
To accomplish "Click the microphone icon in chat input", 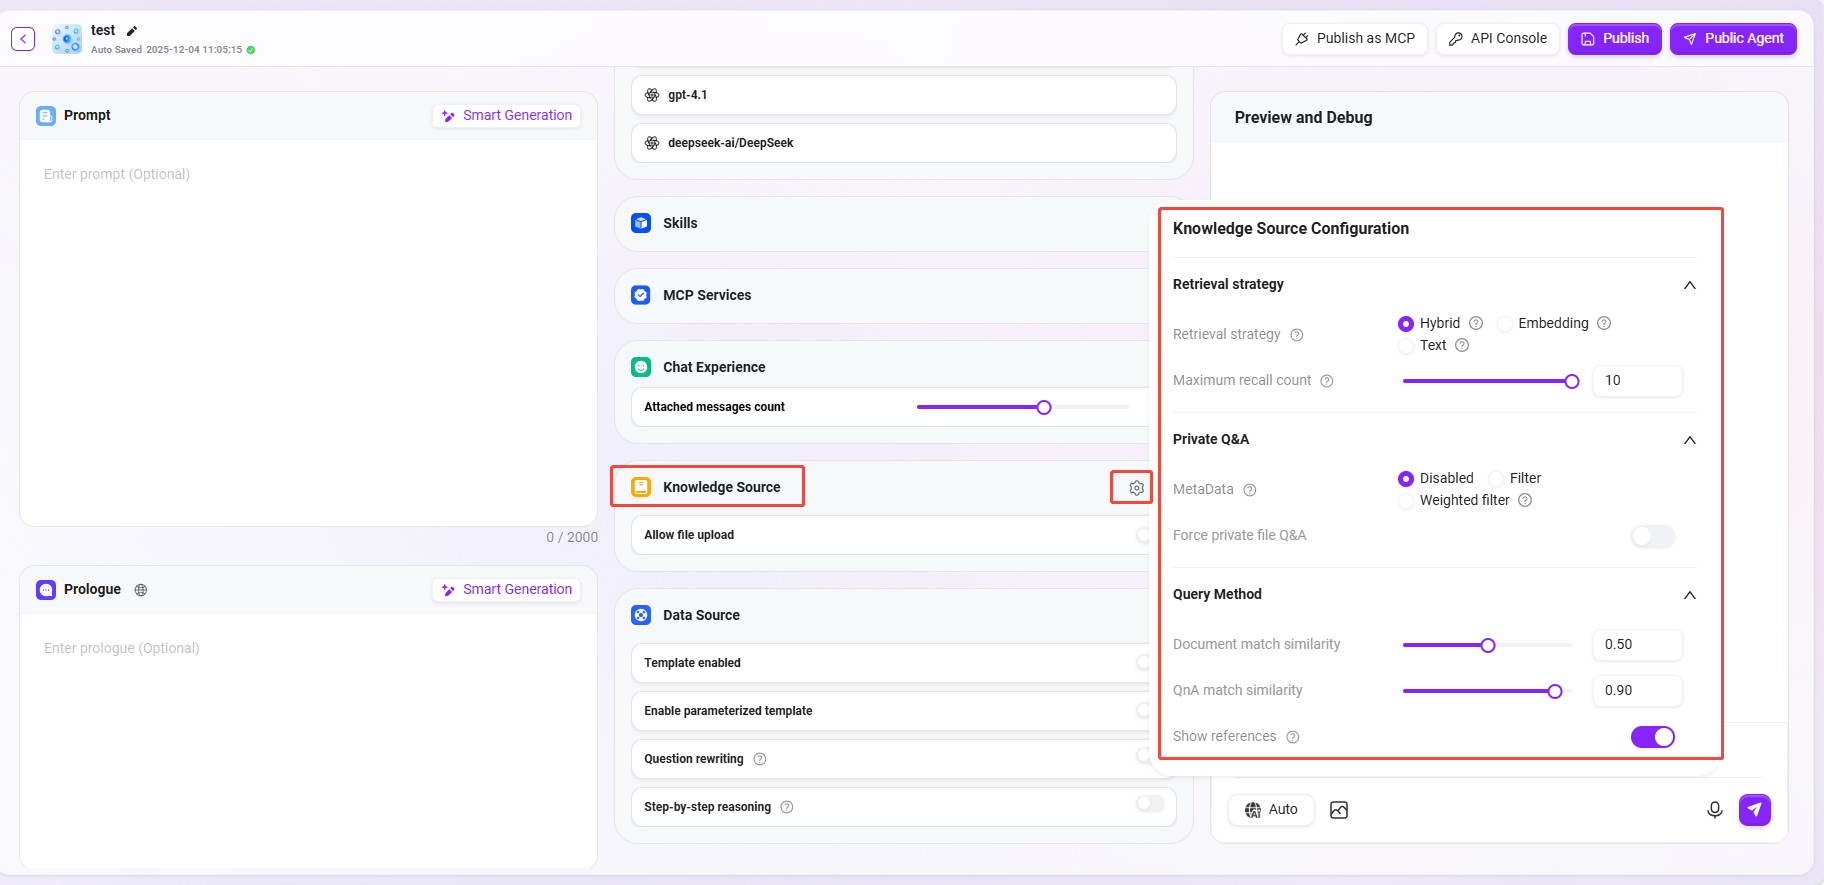I will click(1714, 810).
